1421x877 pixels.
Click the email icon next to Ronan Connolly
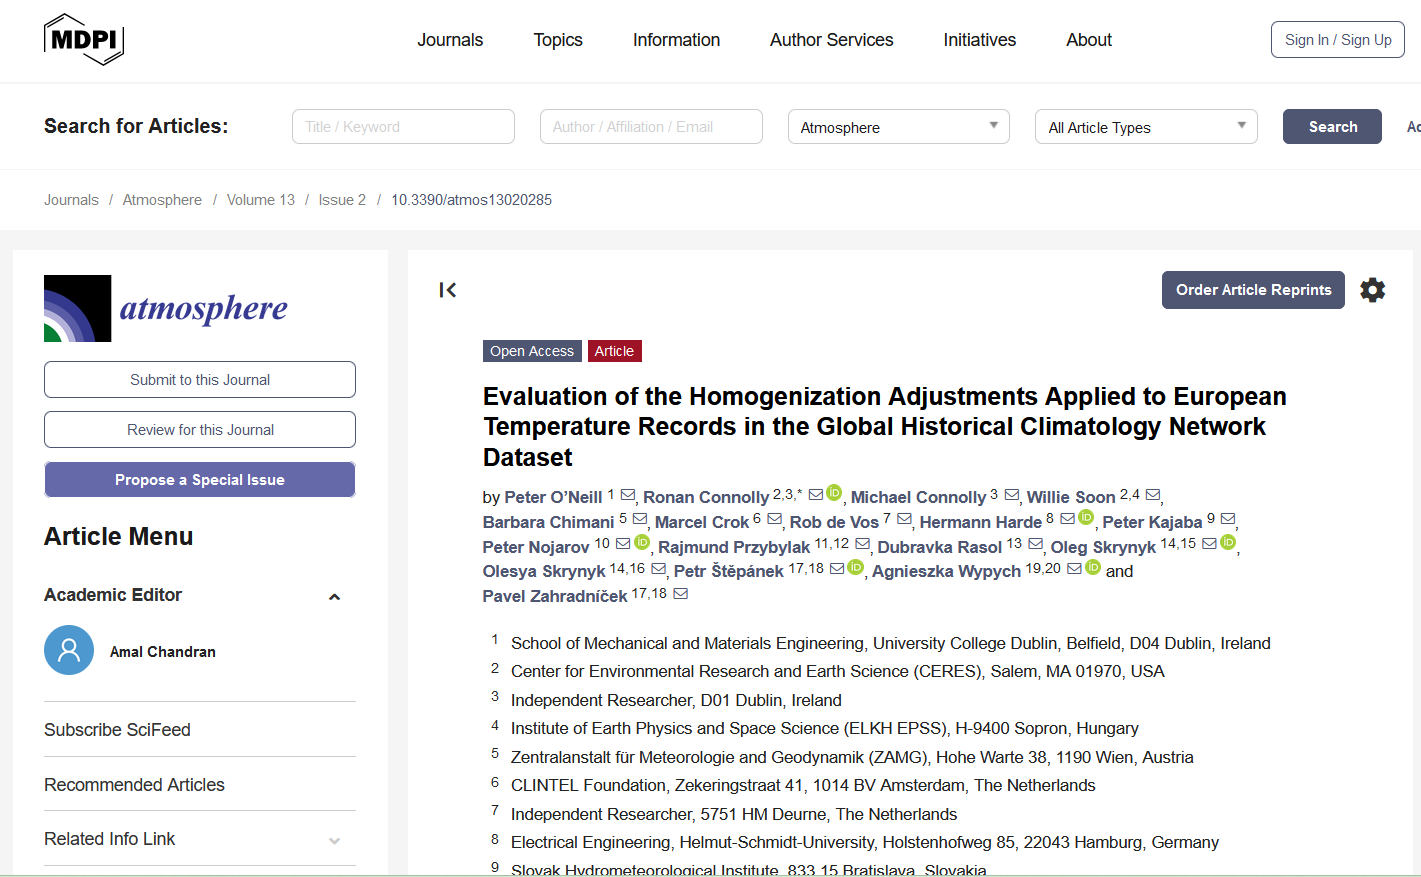tap(816, 494)
